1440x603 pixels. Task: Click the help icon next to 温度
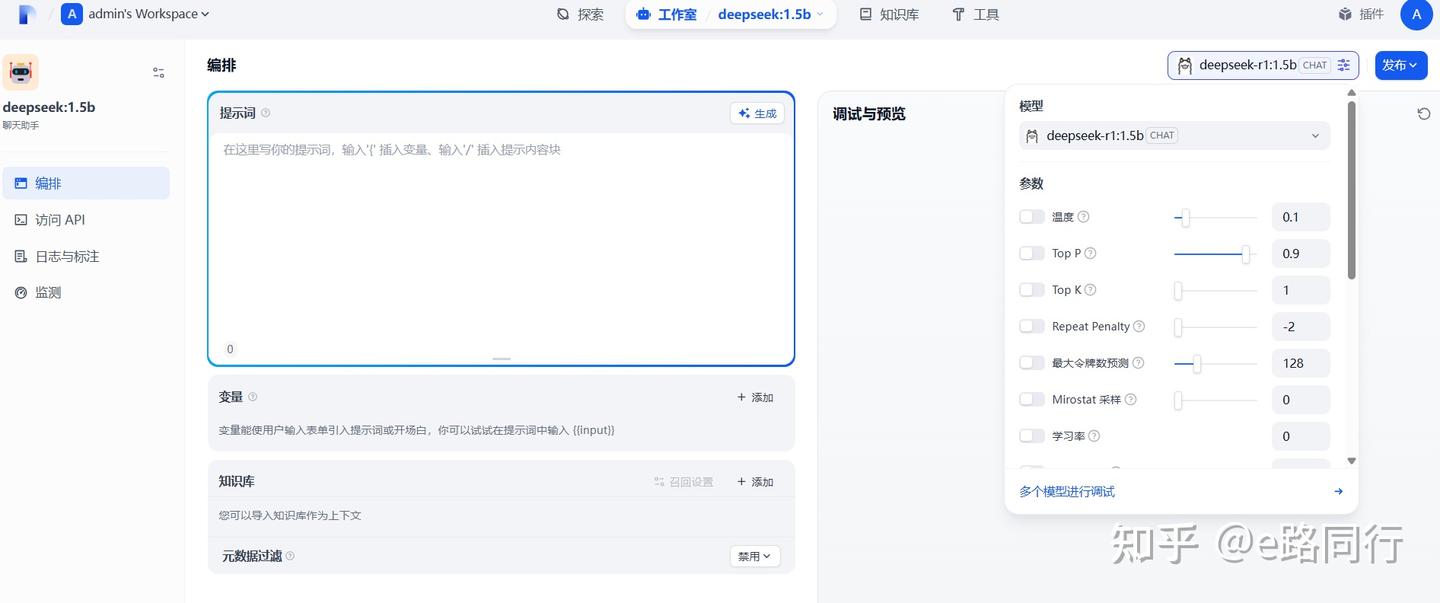click(1084, 217)
